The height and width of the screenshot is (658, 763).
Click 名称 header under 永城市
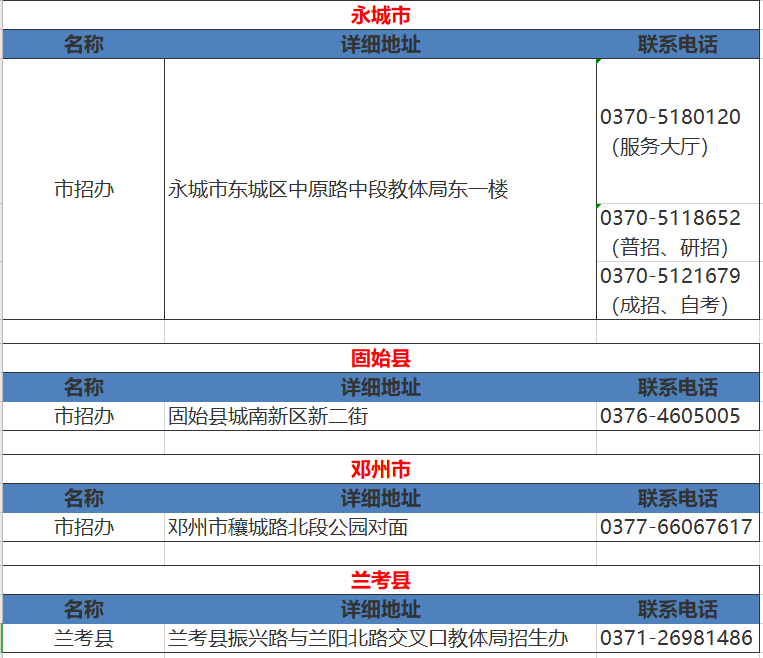point(84,44)
